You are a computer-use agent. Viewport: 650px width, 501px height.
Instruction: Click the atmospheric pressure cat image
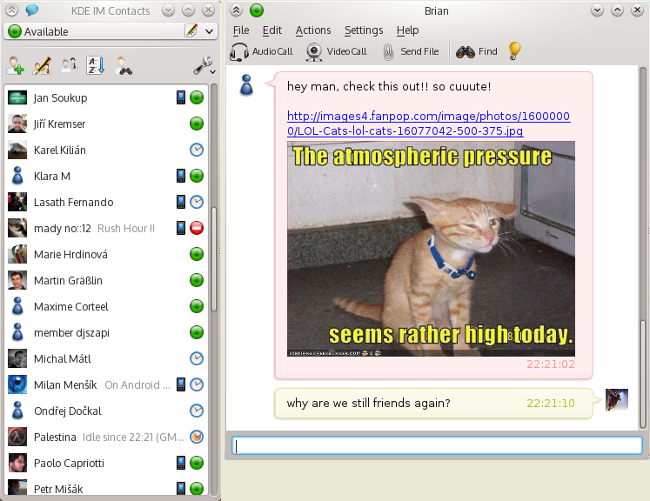click(431, 248)
